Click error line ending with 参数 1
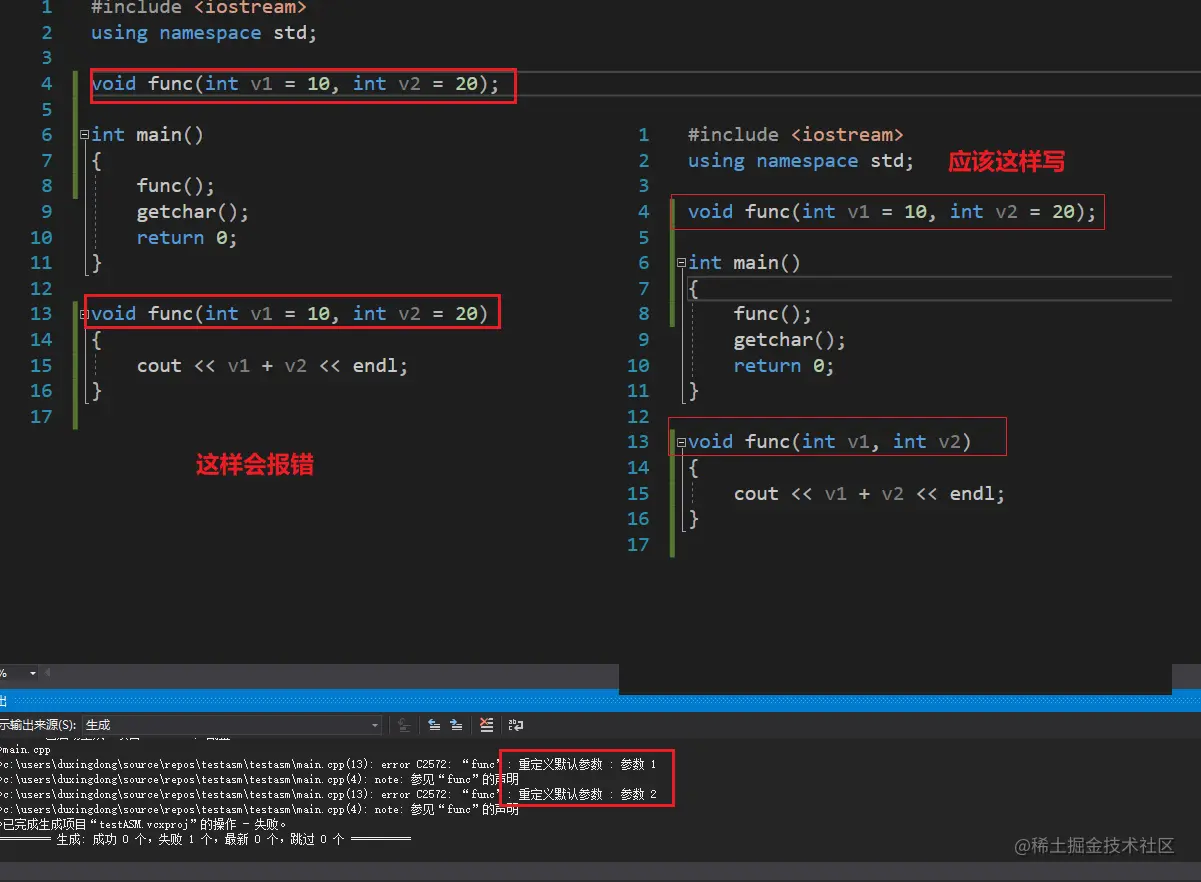 [328, 764]
